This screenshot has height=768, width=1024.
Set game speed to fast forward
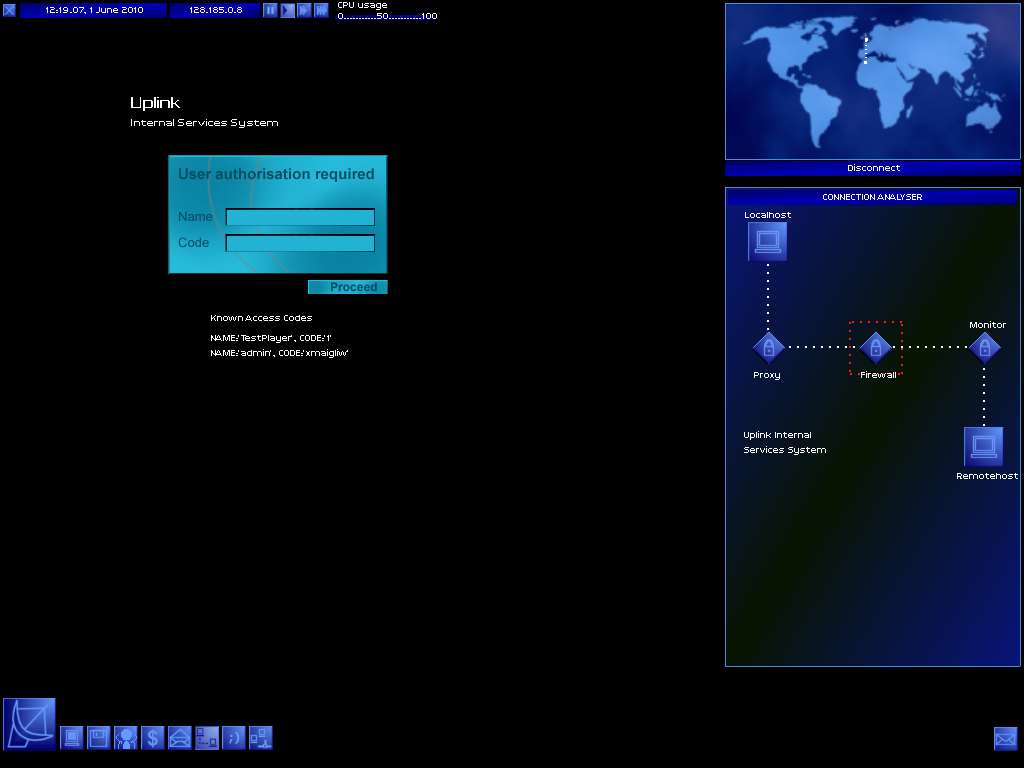[304, 10]
